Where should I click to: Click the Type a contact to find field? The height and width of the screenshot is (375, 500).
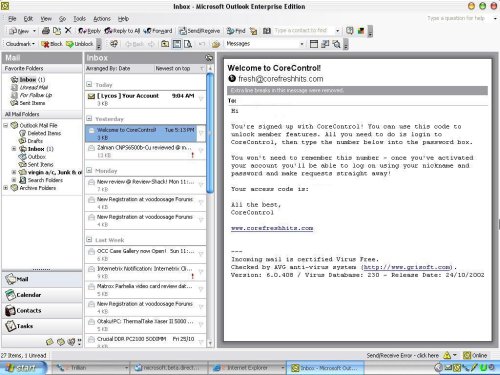(303, 31)
